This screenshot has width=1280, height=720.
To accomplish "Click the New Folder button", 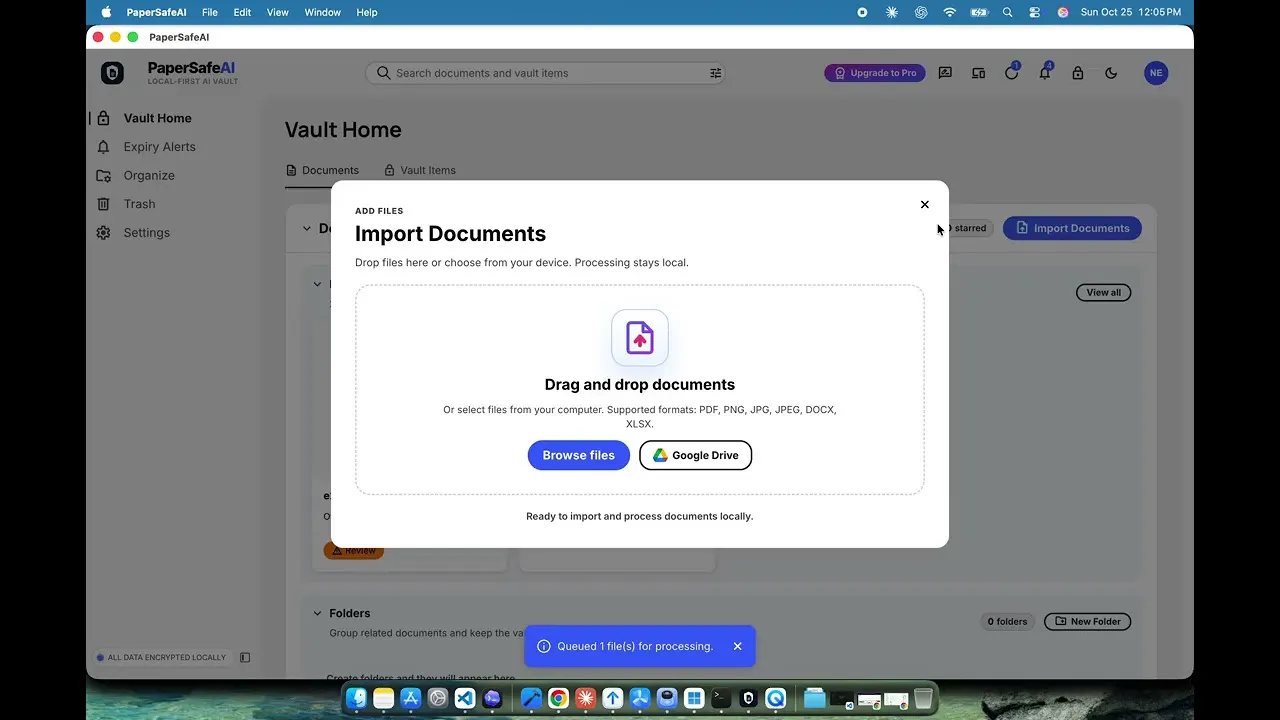I will [x=1087, y=622].
